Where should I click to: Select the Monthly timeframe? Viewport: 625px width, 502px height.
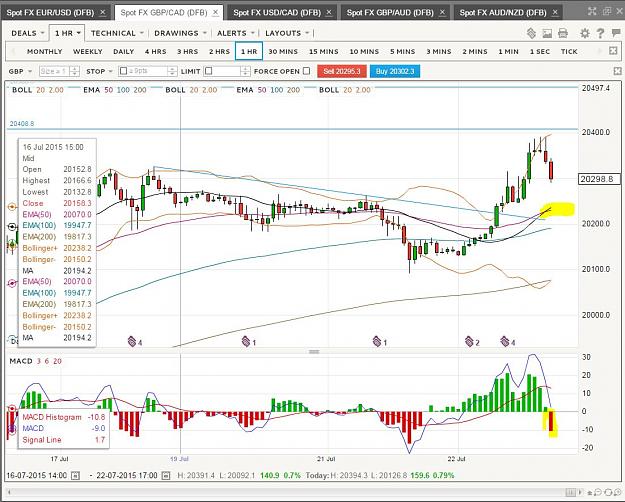pos(45,51)
